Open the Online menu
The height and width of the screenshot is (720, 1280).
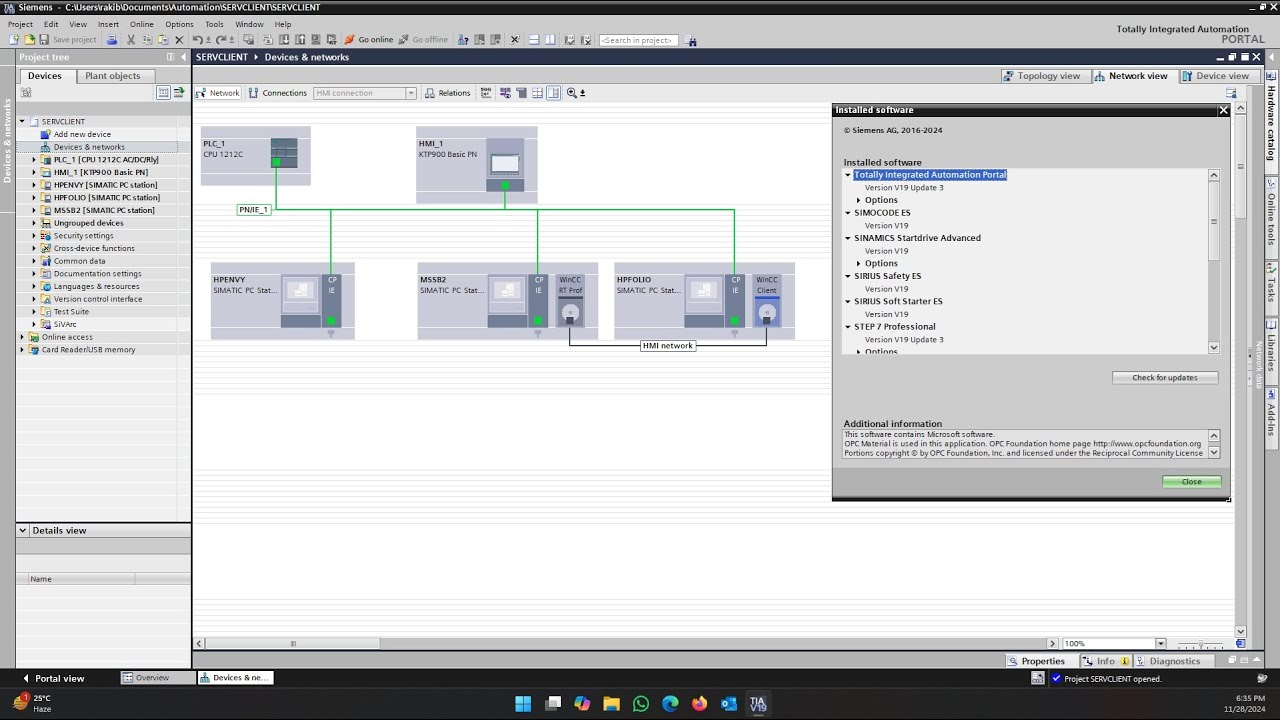pos(142,24)
